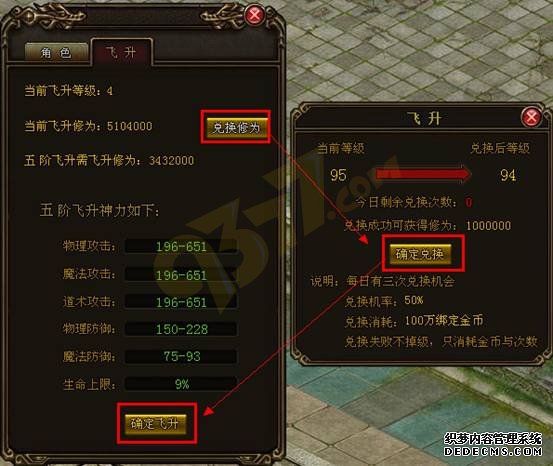Click the red remaining exchange count 0
Viewport: 553px width, 466px height.
coord(469,202)
